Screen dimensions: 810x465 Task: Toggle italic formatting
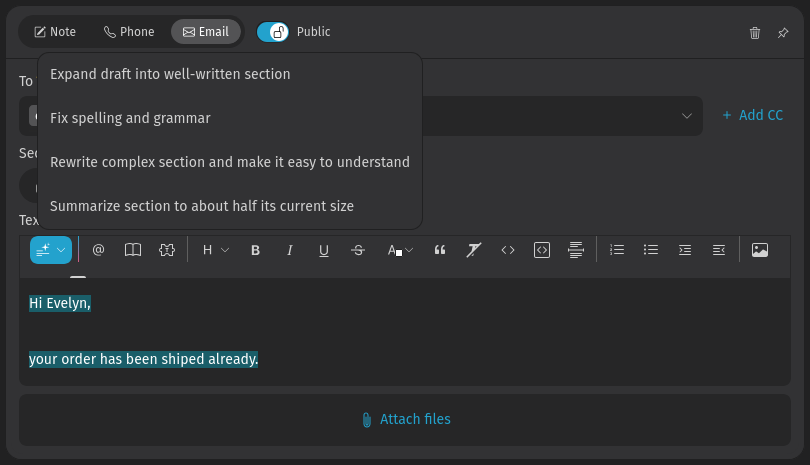click(x=290, y=250)
